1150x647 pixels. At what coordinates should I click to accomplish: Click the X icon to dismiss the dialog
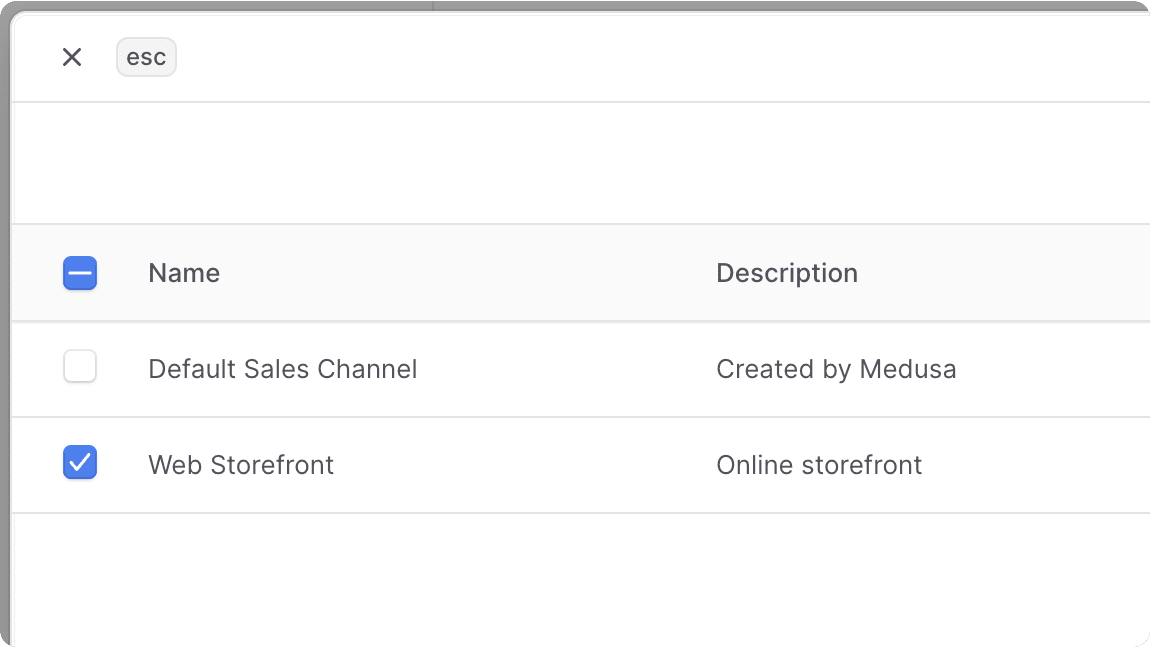tap(71, 57)
